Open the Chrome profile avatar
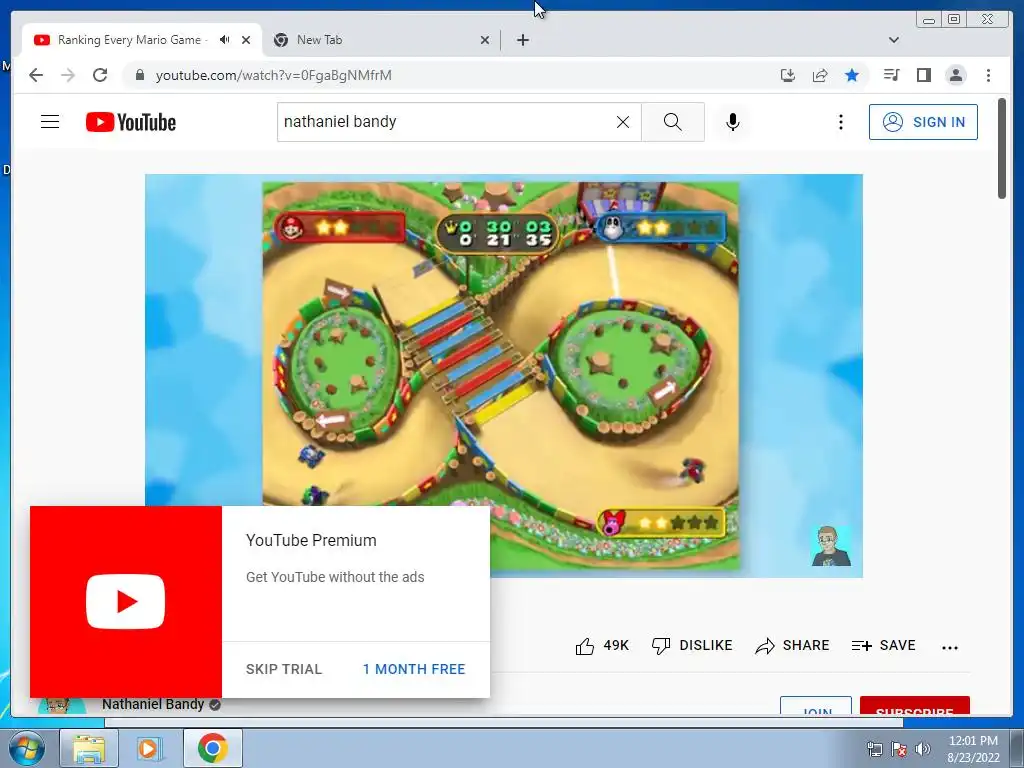 click(x=956, y=75)
